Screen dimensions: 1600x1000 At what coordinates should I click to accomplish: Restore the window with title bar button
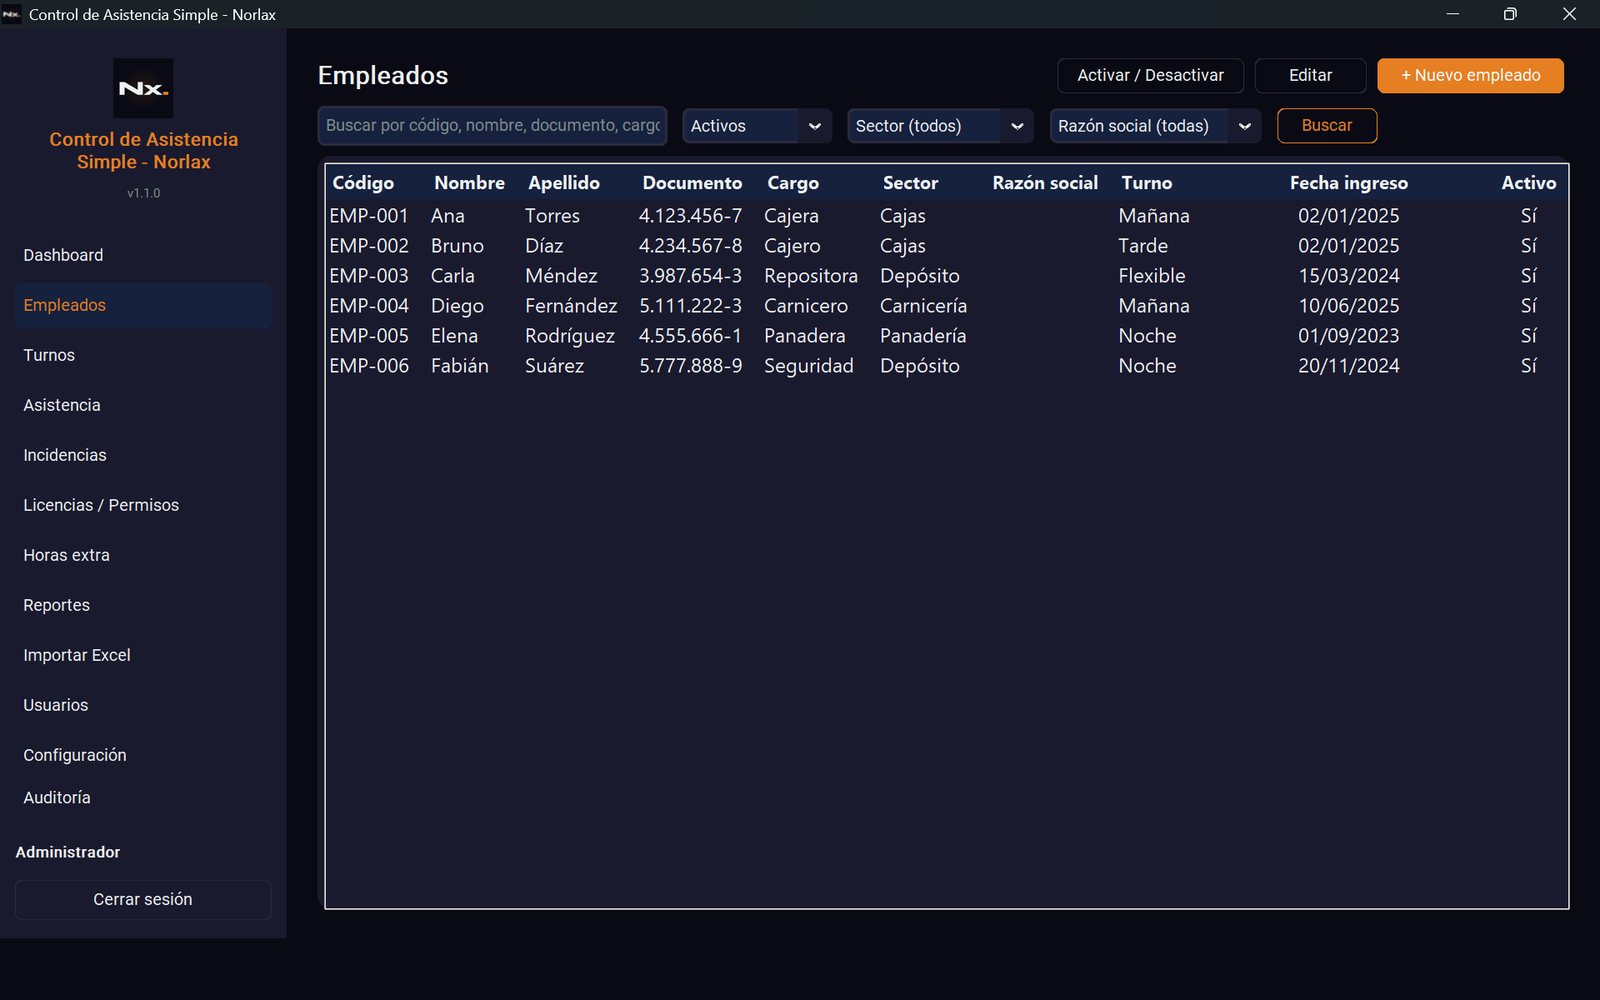click(x=1510, y=14)
